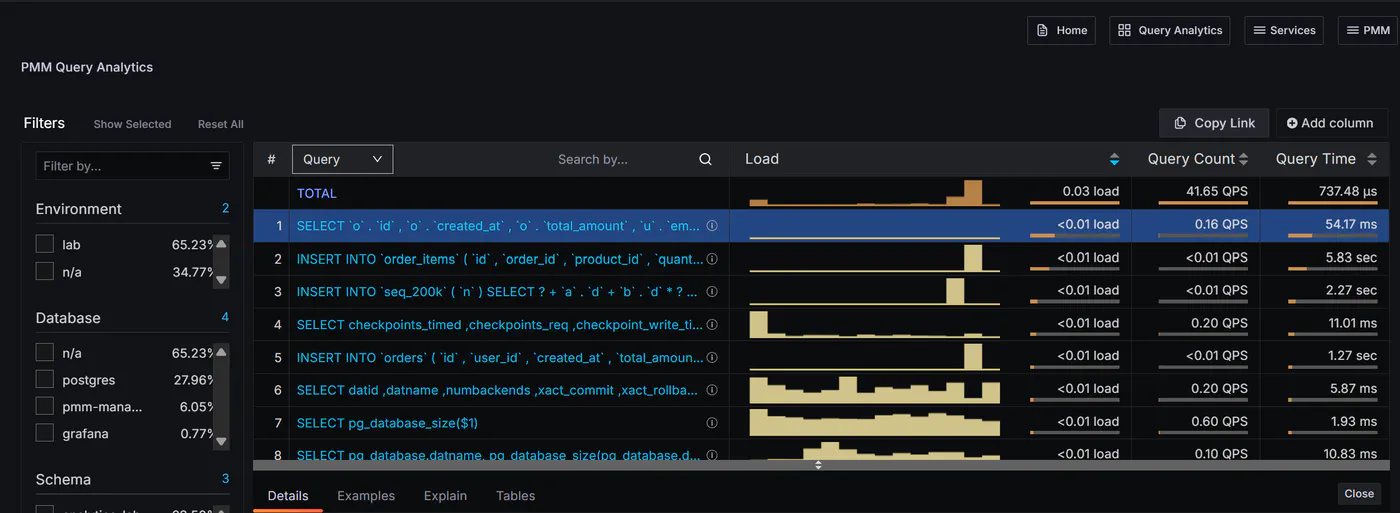Check the lab environment checkbox
Screen dimensions: 1400x513
pyautogui.click(x=44, y=244)
